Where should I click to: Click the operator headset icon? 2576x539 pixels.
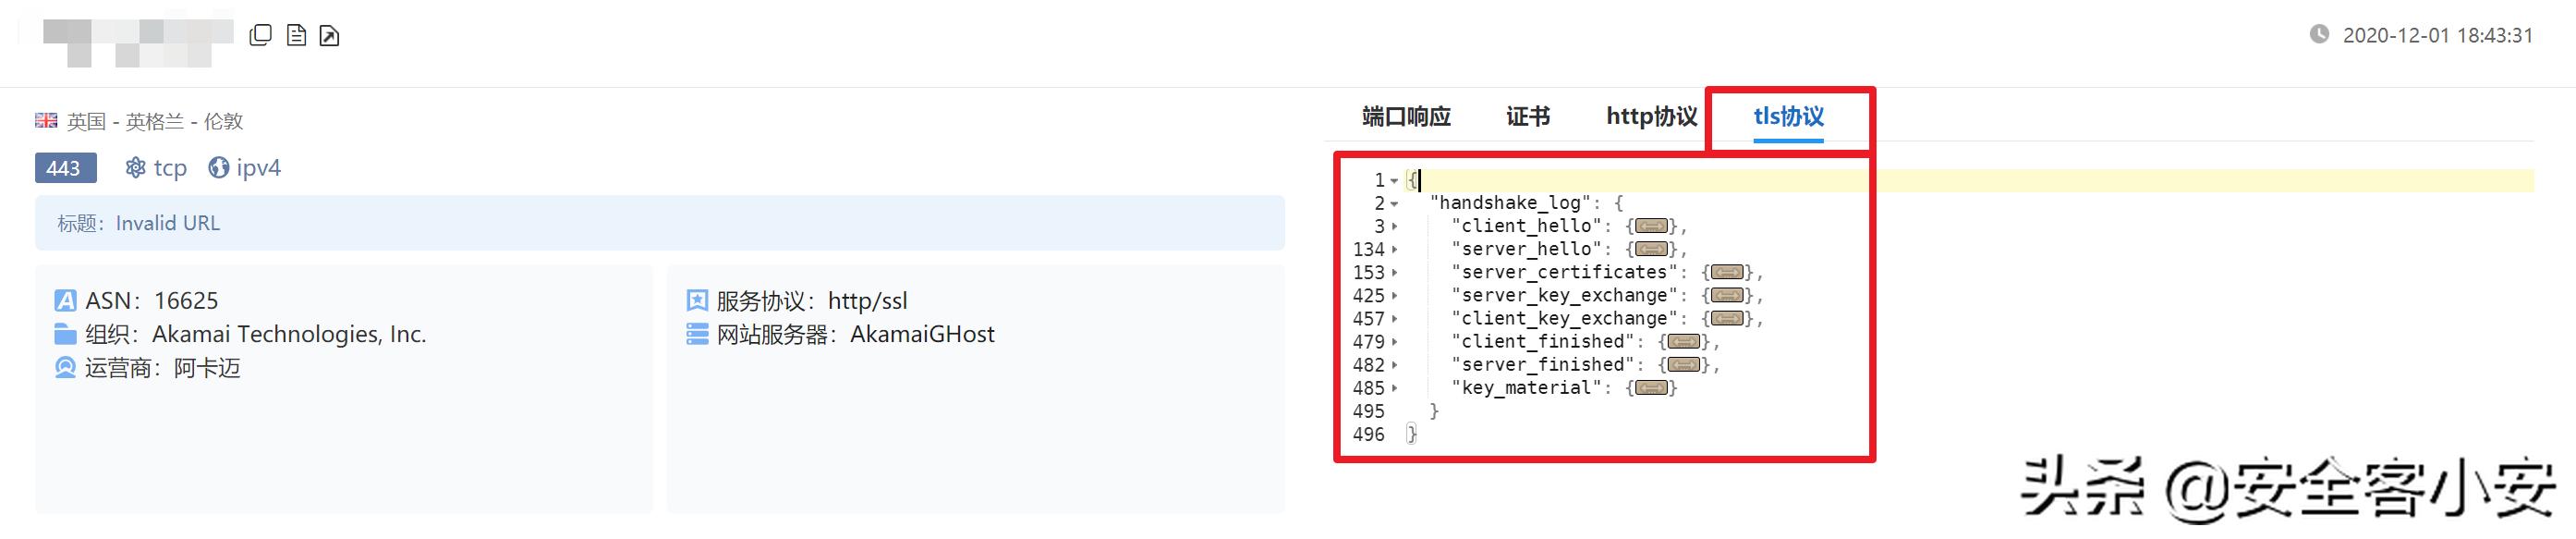[65, 368]
